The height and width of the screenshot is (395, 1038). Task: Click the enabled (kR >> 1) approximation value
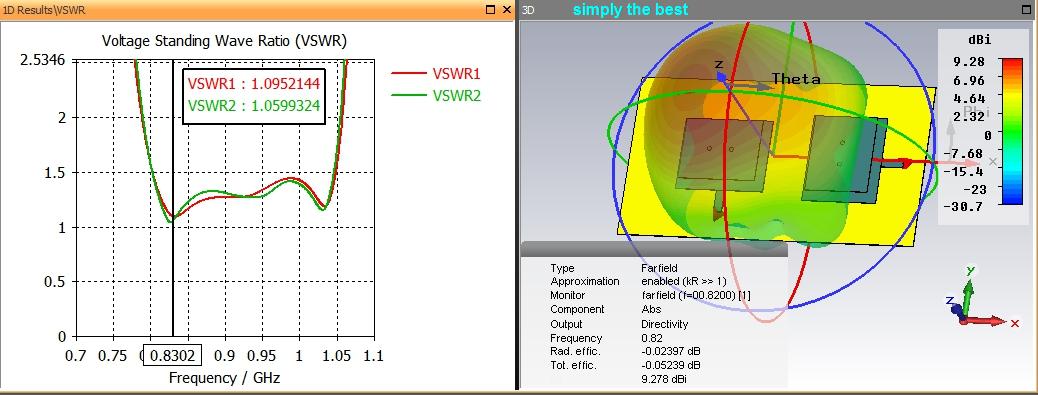[x=684, y=281]
